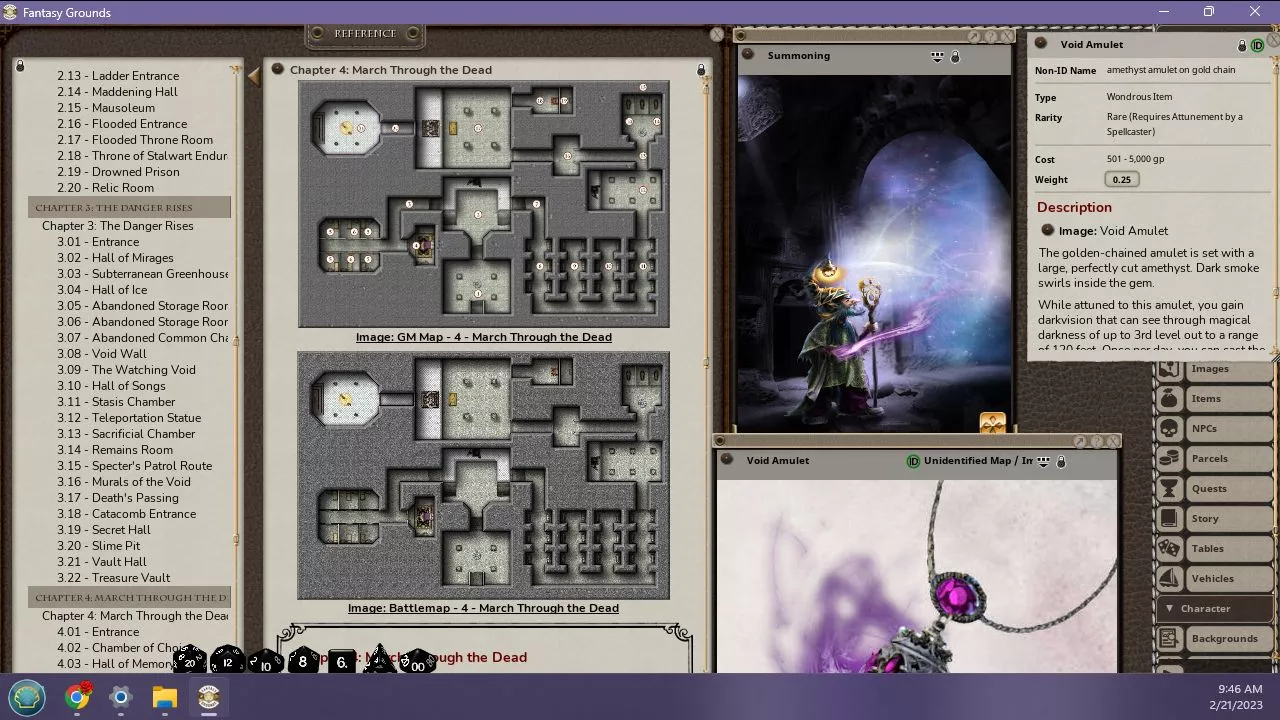Collapse Chapter 4: March Through the Dead header
Screen dimensions: 1280x720
click(130, 597)
